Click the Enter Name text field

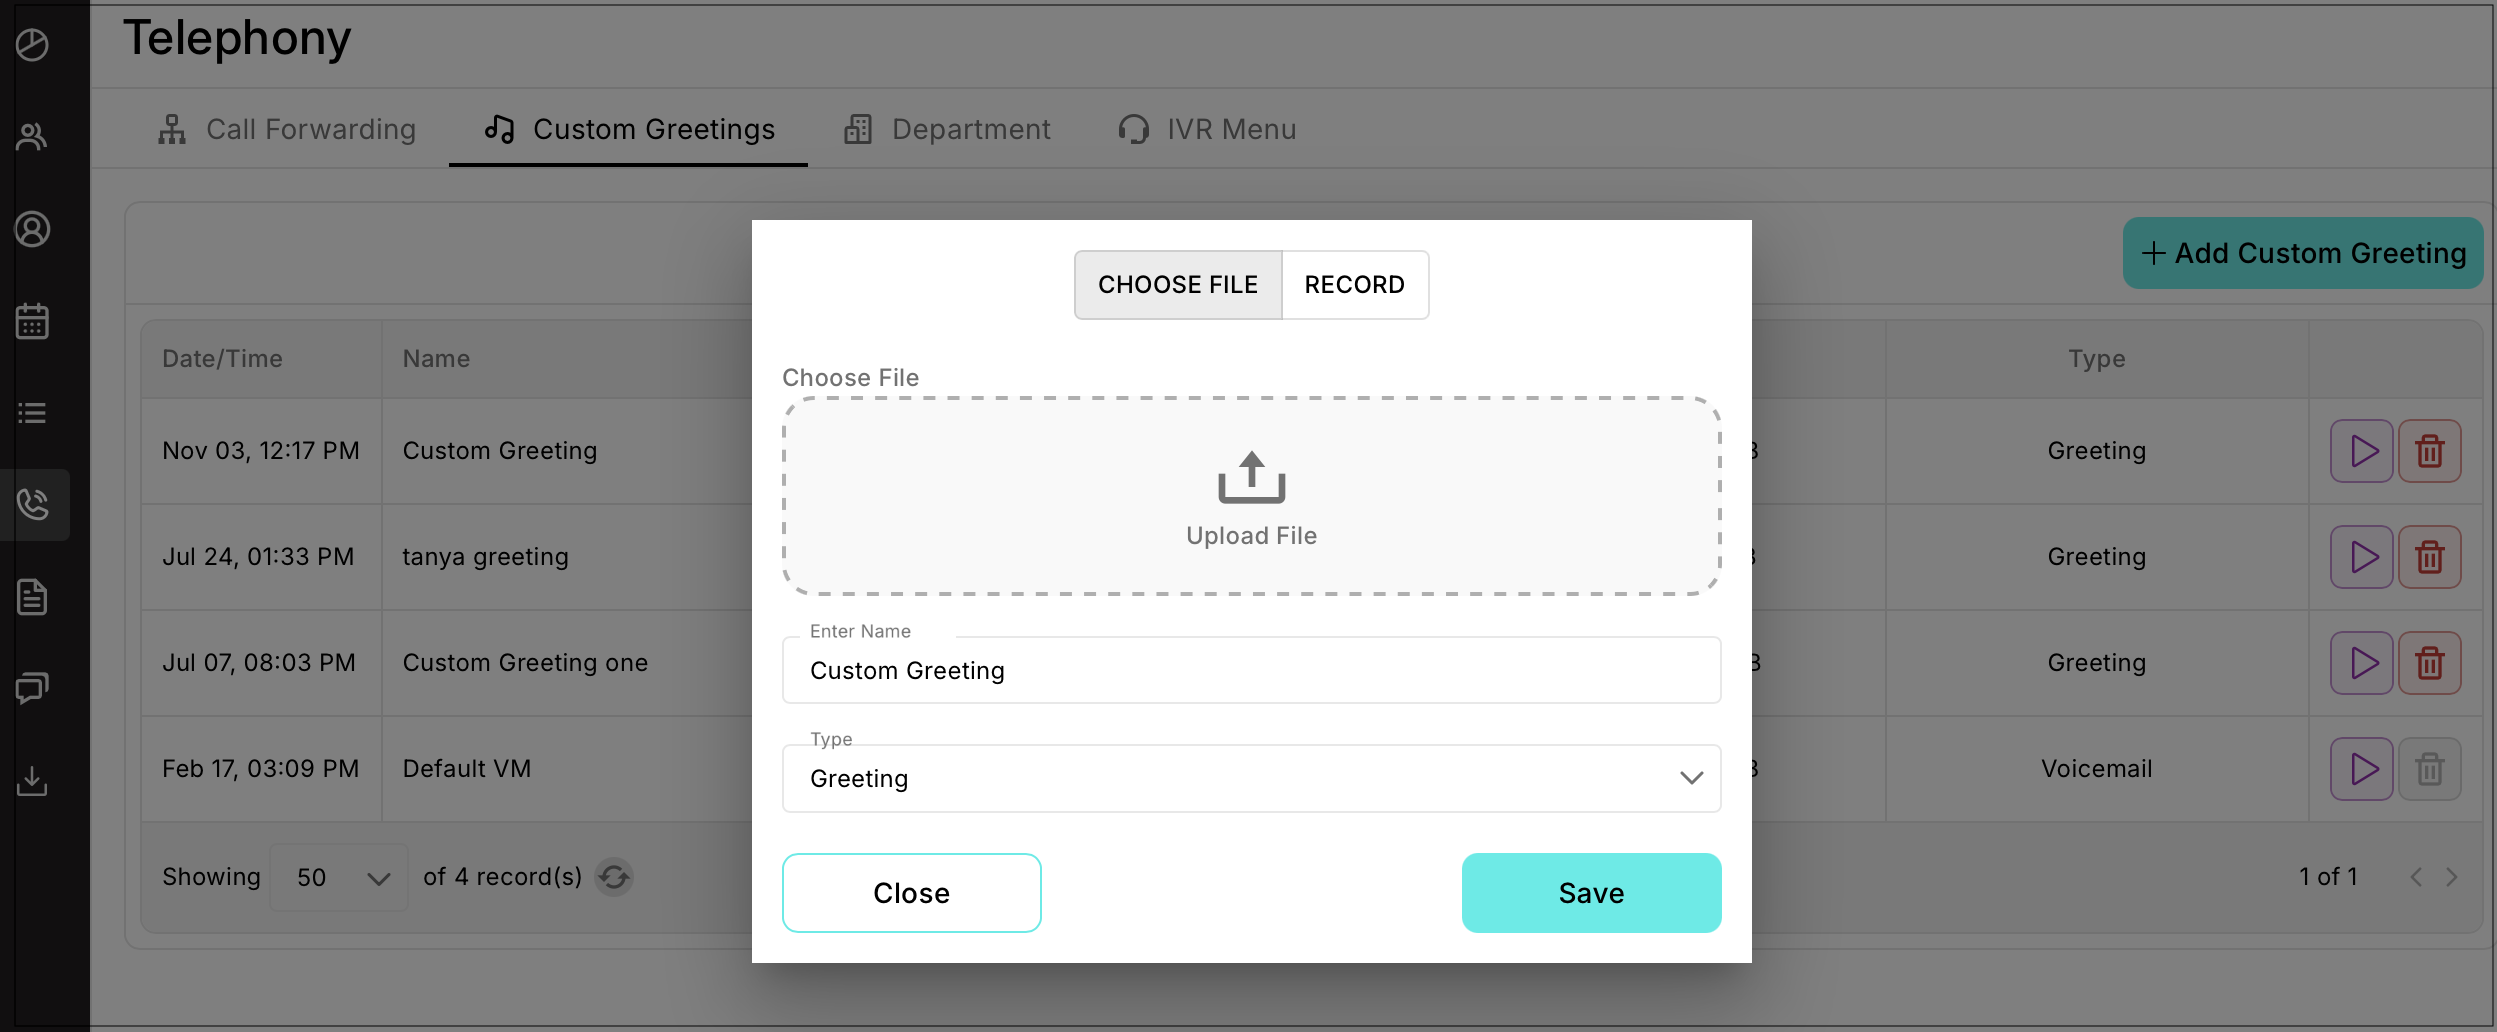[1251, 670]
